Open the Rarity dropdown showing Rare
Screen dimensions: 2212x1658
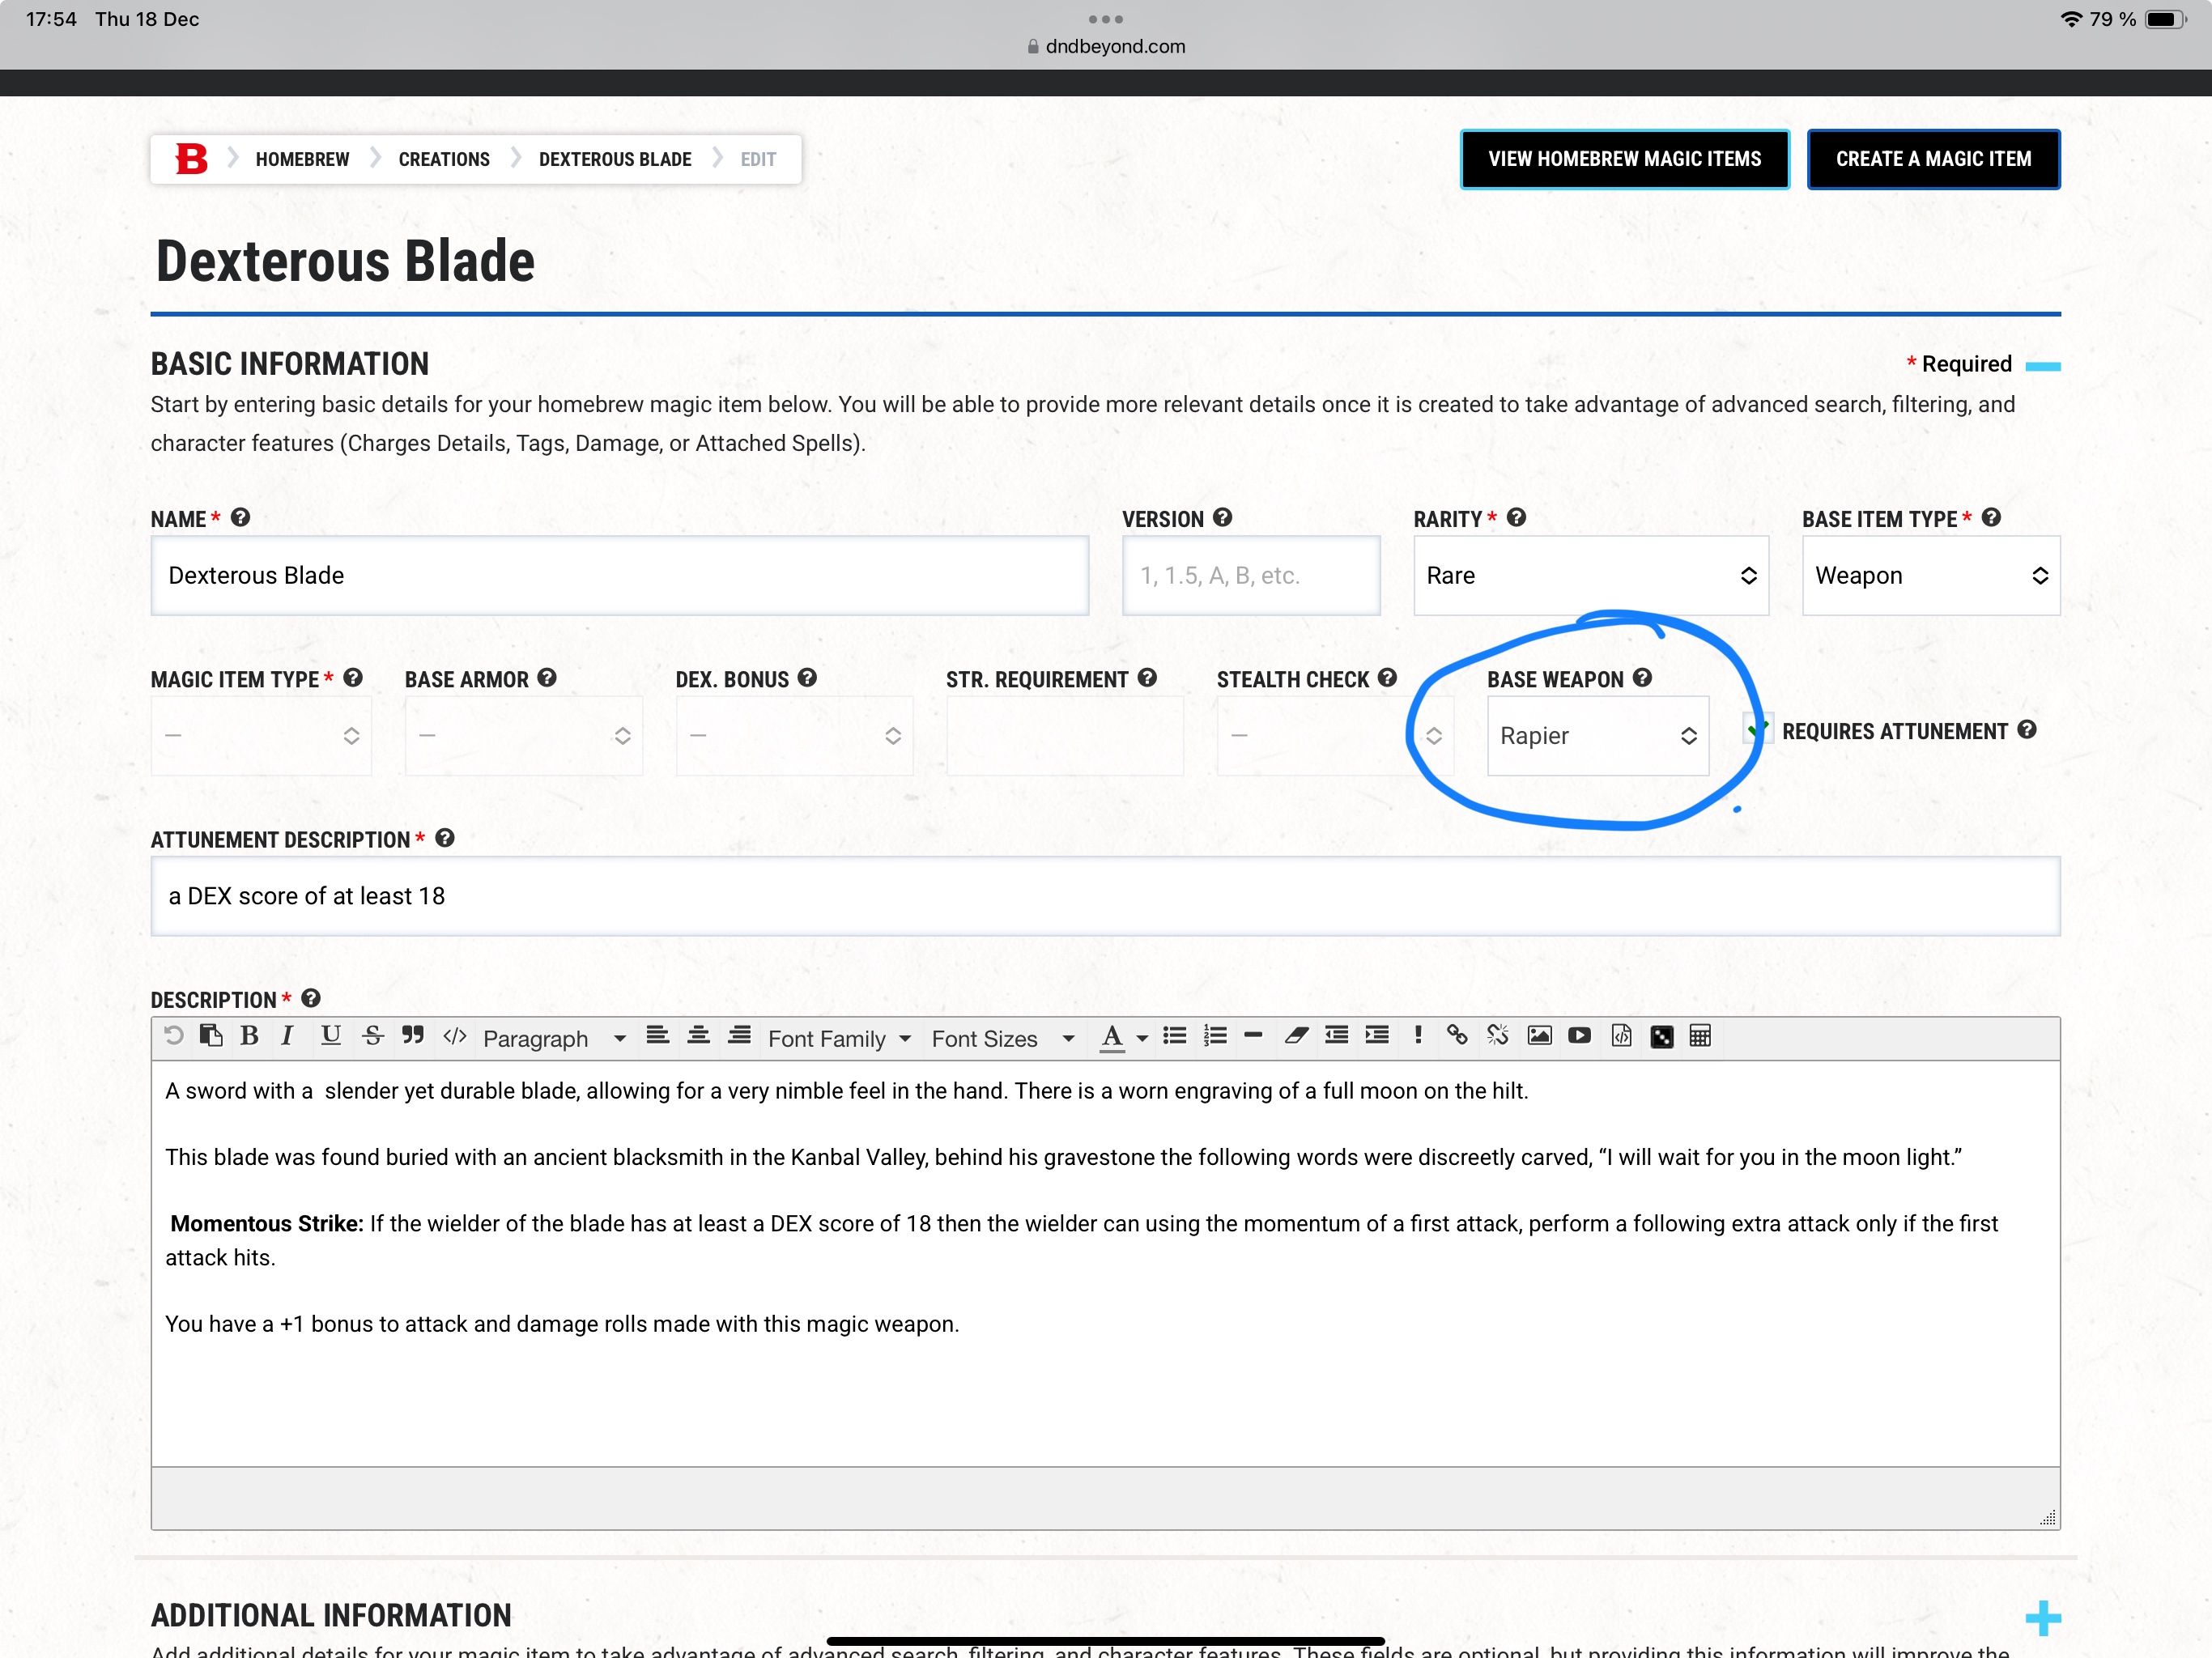click(x=1590, y=576)
